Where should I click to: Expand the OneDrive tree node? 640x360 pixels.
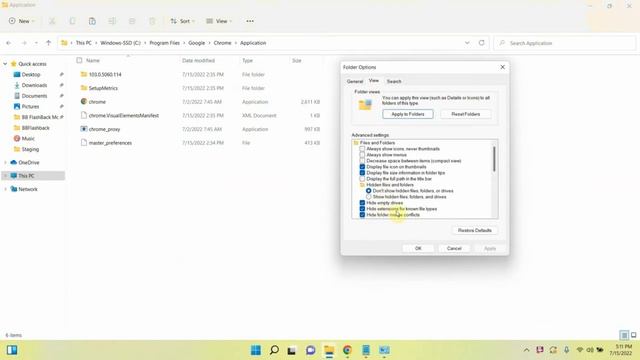[x=5, y=162]
